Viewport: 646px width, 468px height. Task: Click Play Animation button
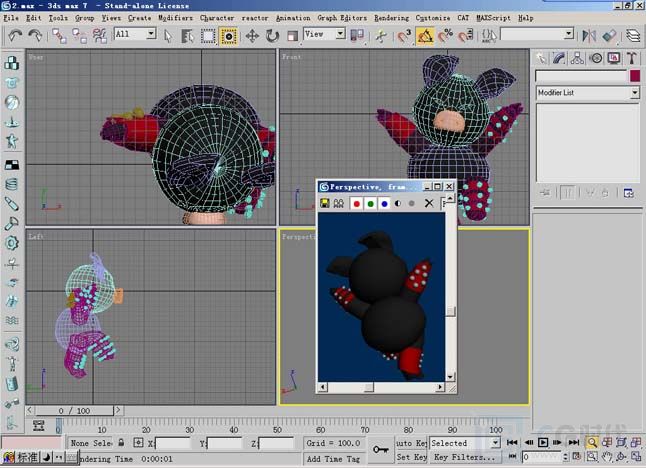coord(543,442)
